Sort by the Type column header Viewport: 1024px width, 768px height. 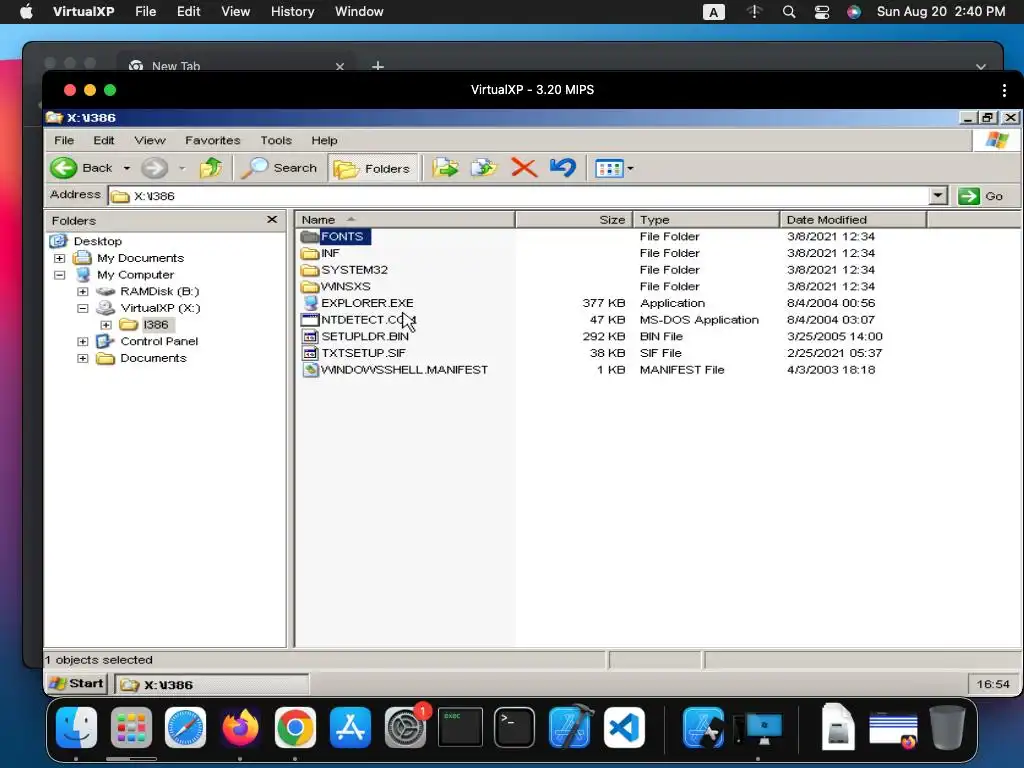pyautogui.click(x=707, y=219)
